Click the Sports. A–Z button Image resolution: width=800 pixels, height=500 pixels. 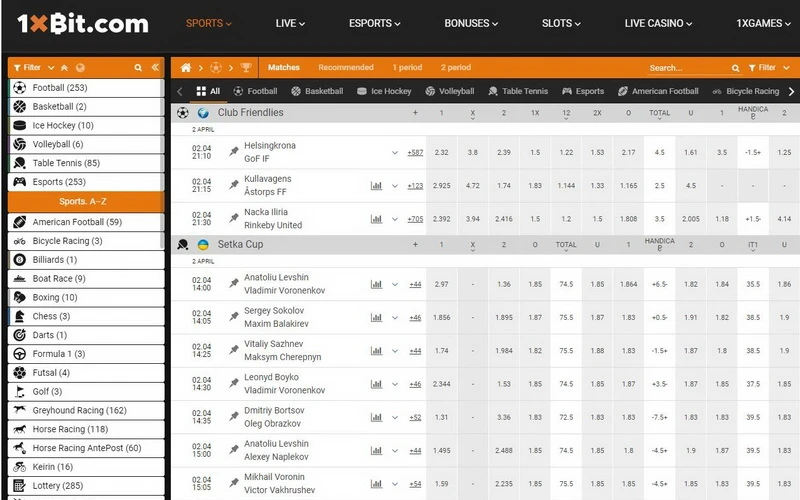click(86, 202)
